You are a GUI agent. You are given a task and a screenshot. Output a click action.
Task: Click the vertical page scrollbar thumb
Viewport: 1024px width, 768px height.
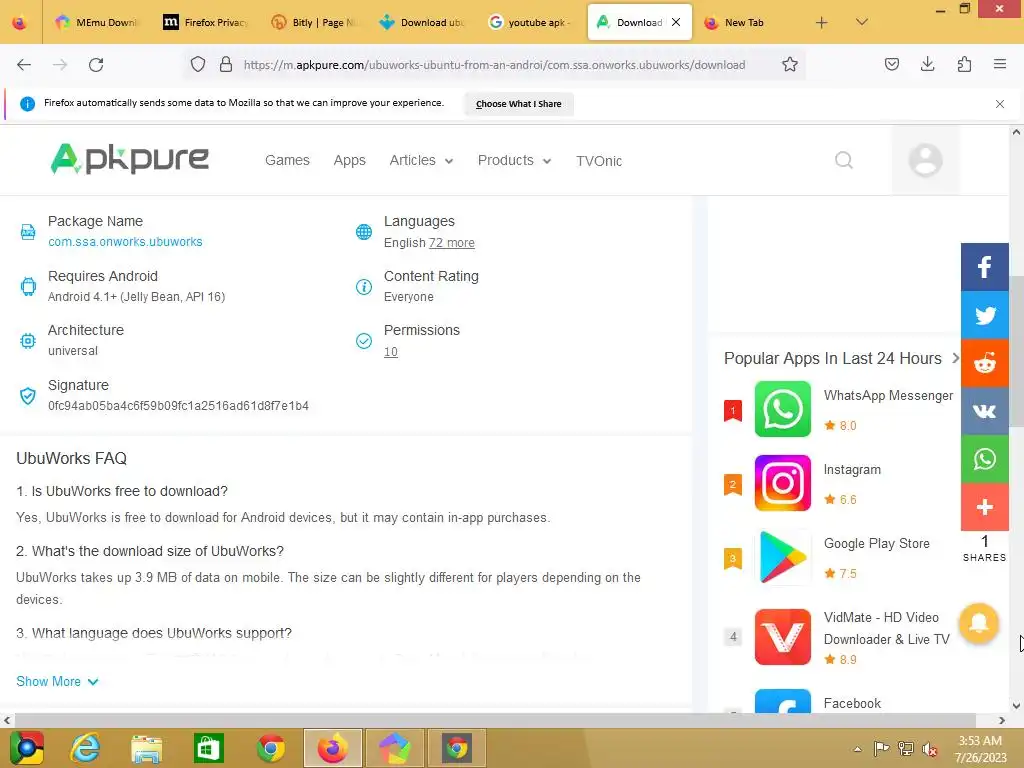(x=1016, y=351)
